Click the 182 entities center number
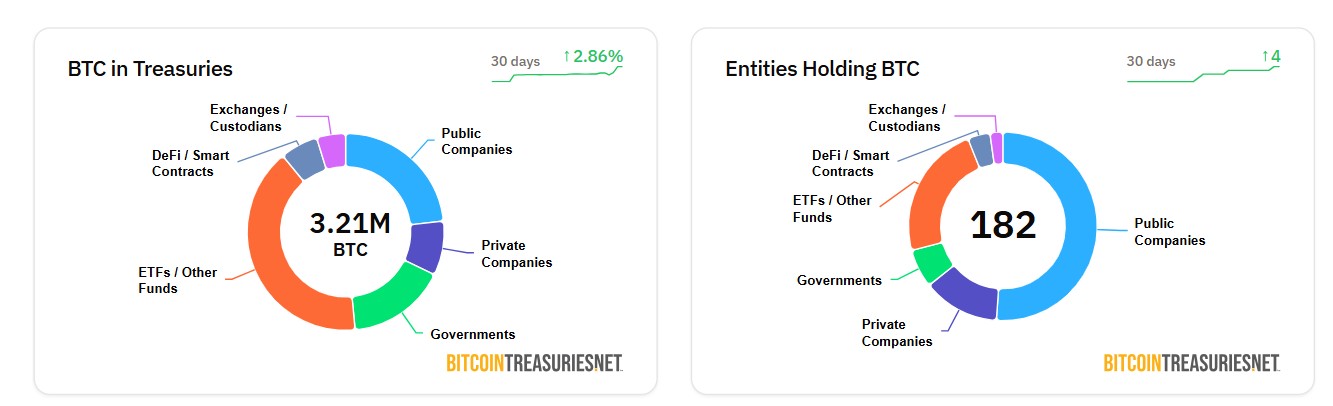1333x406 pixels. (1003, 225)
